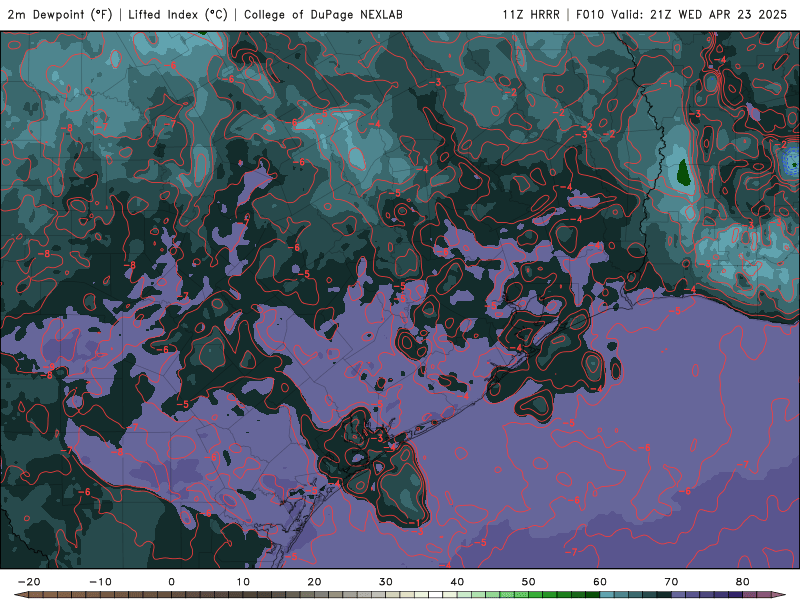Screen dimensions: 800x600
Task: Click "21Z WED APR 23 2025" valid time
Action: (718, 14)
